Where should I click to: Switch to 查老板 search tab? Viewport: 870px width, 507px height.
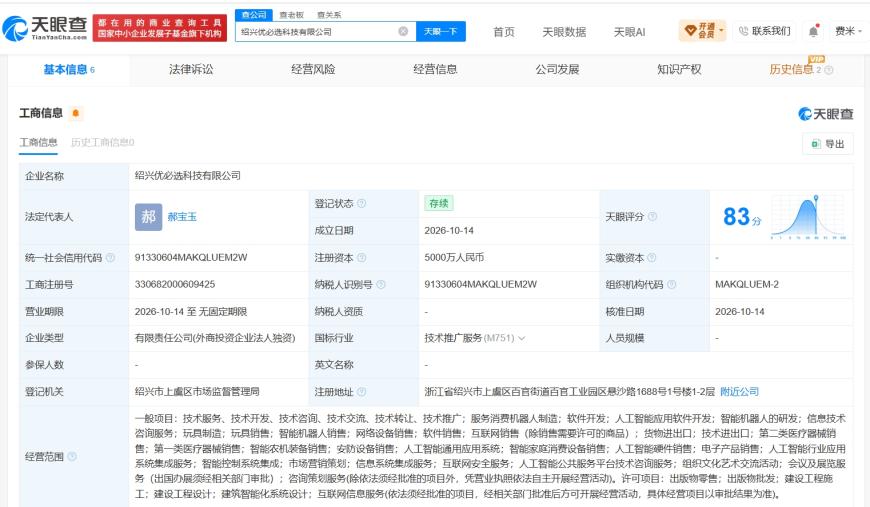(291, 15)
